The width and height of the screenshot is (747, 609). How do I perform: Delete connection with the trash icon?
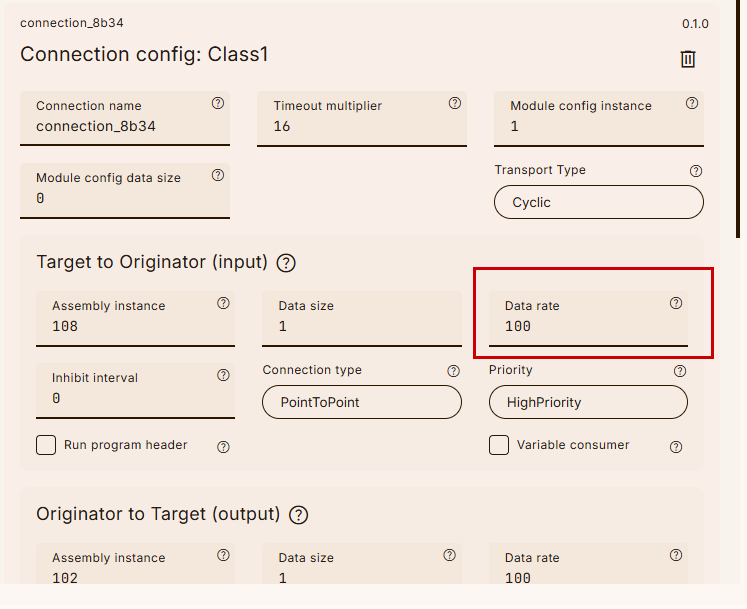(x=688, y=59)
